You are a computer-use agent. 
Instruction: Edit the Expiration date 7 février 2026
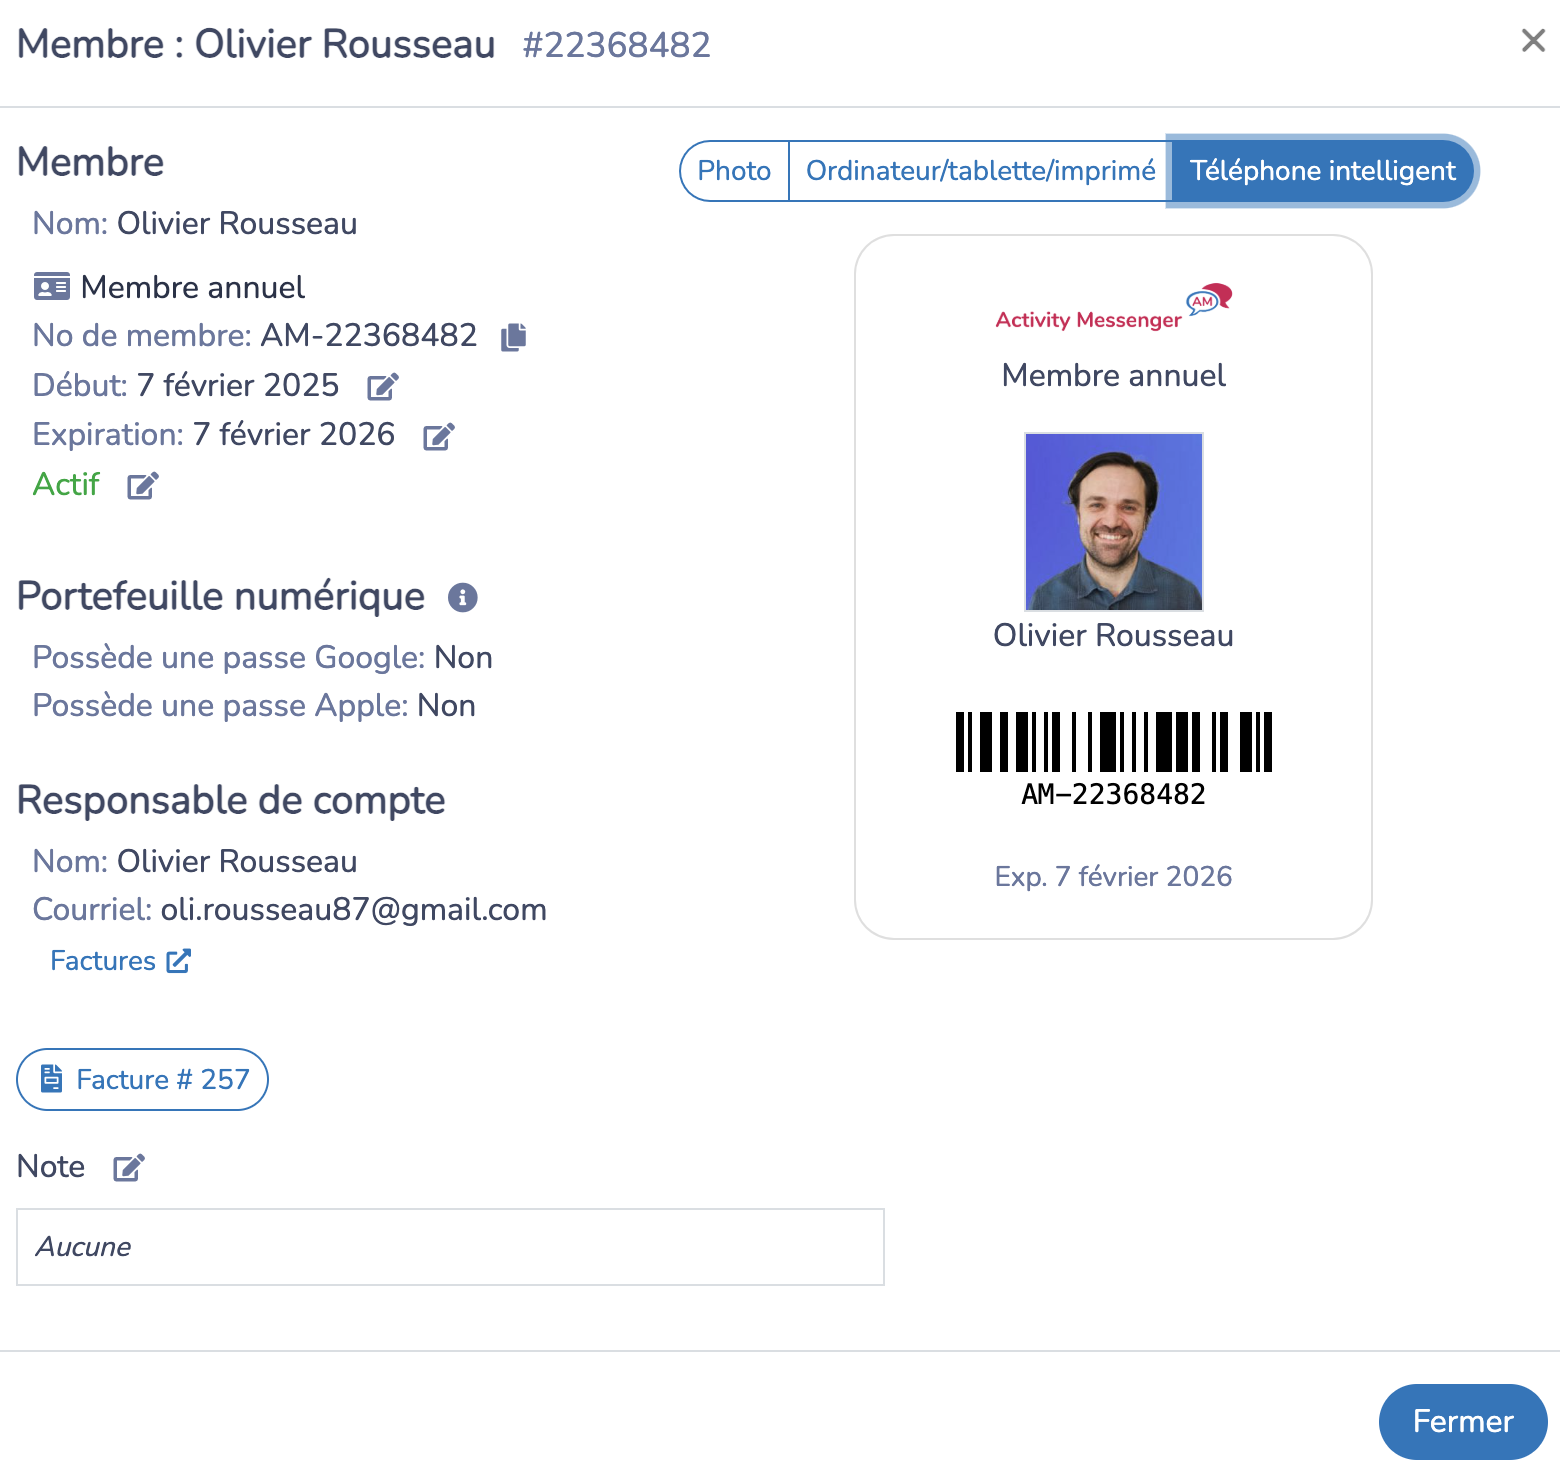pos(439,436)
